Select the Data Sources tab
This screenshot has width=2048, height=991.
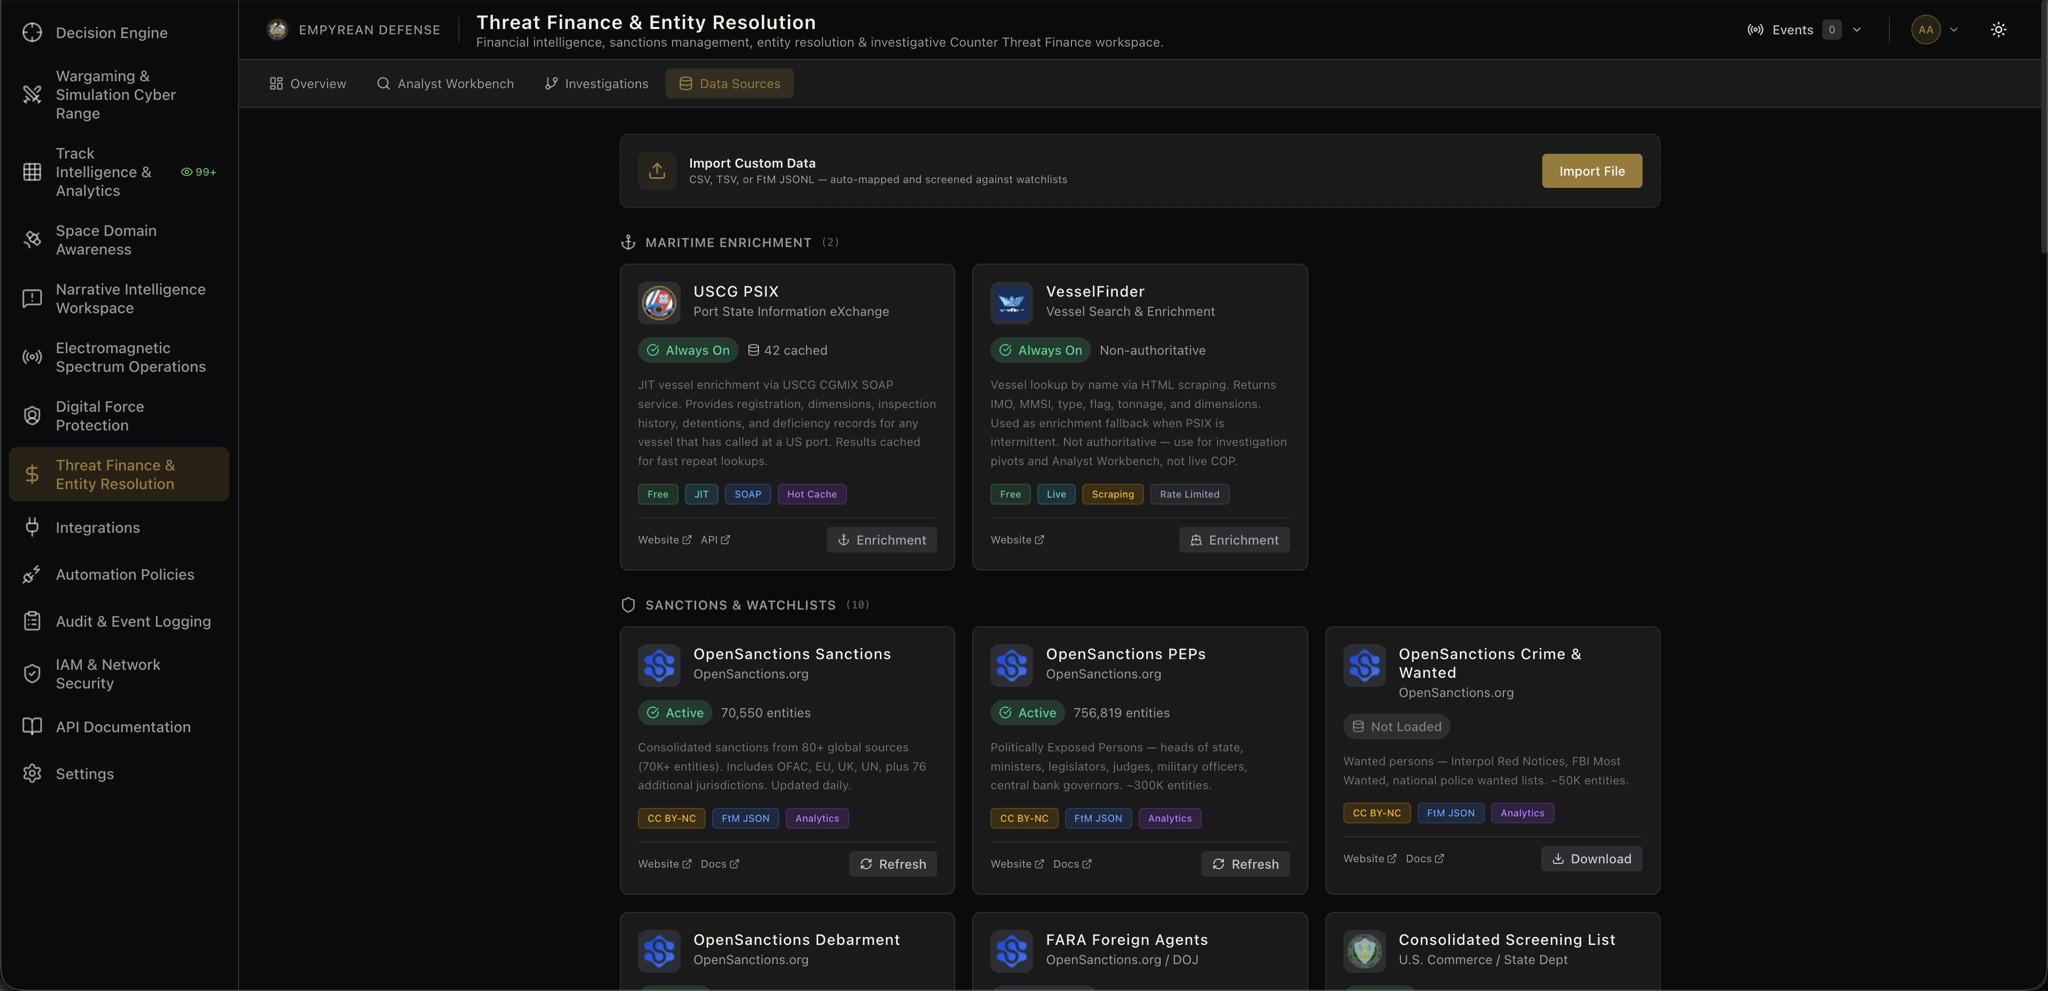(x=729, y=83)
